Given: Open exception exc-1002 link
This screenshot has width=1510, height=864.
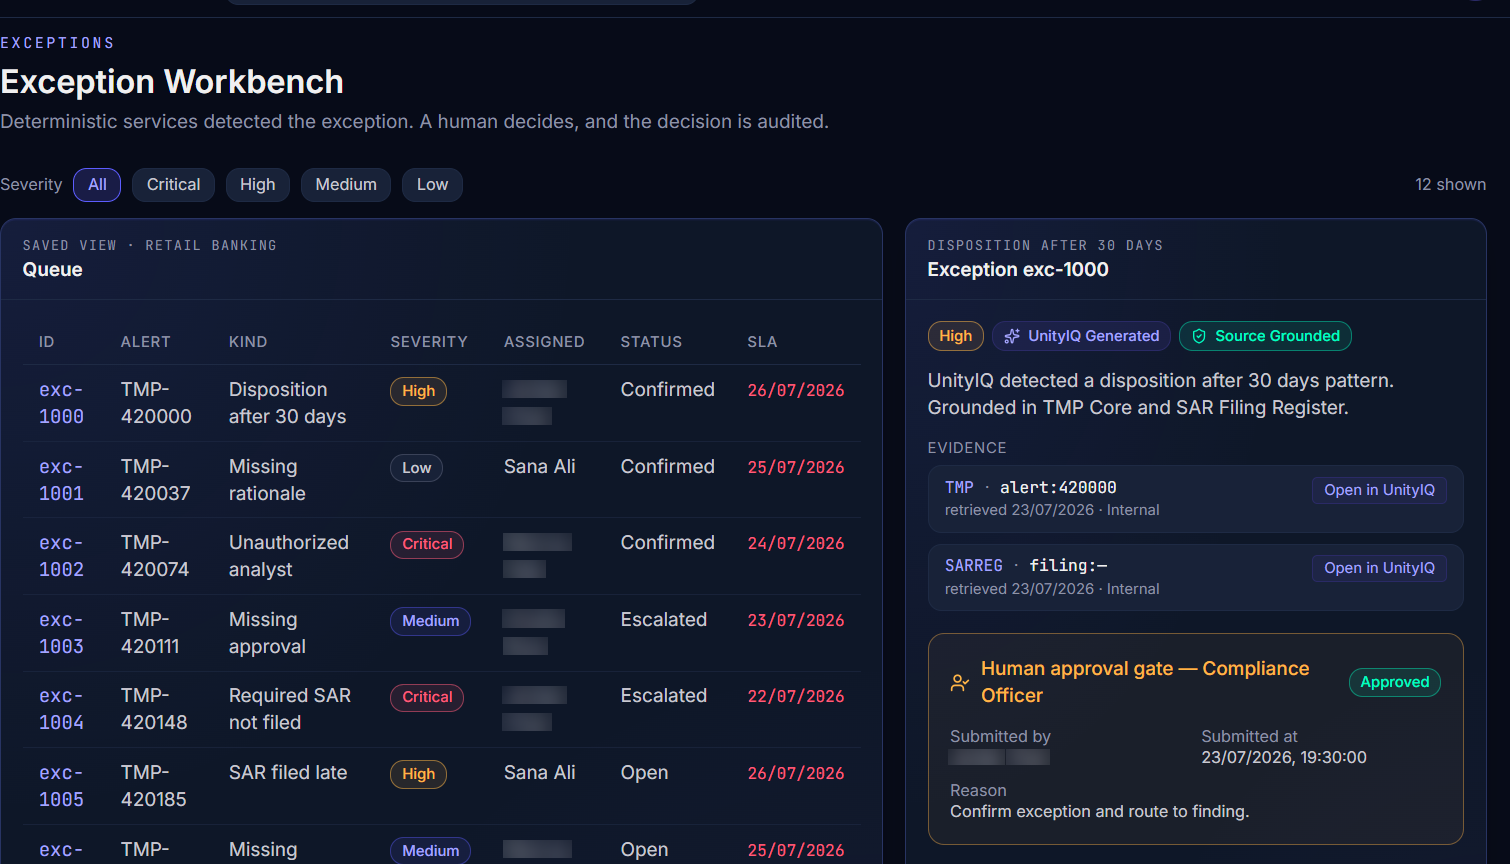Looking at the screenshot, I should pyautogui.click(x=61, y=556).
